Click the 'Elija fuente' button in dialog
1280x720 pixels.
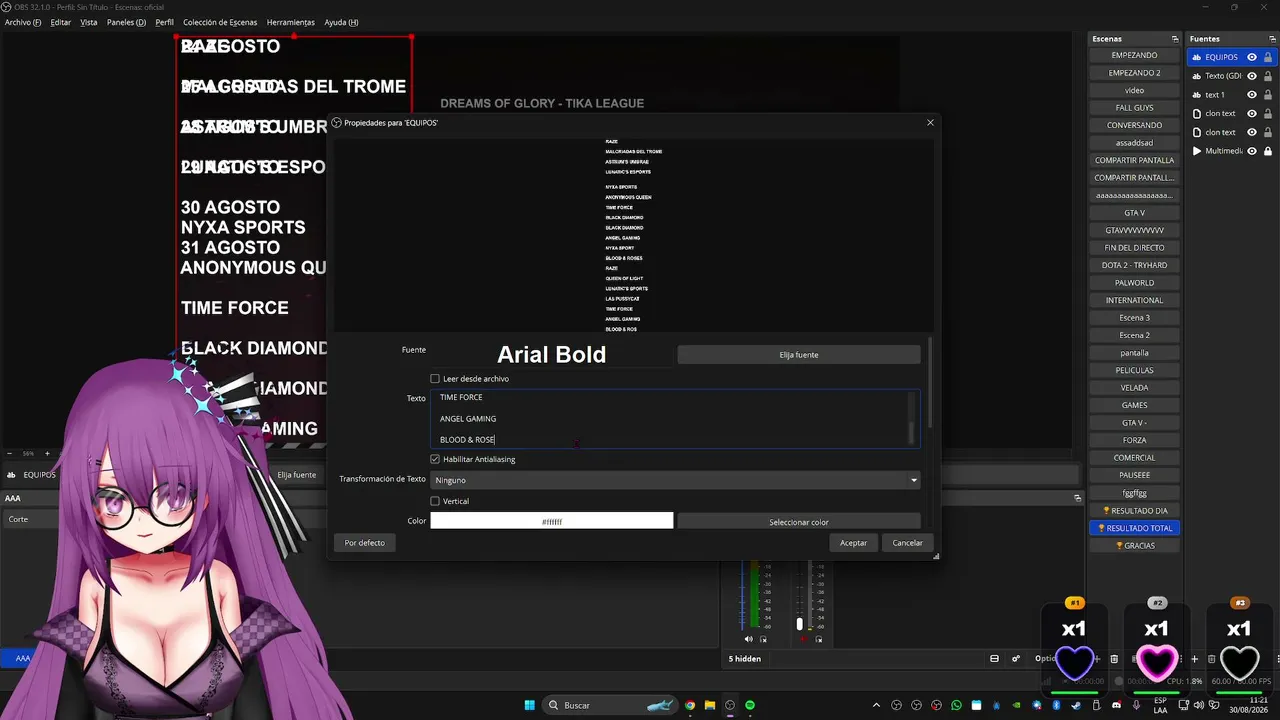tap(799, 355)
